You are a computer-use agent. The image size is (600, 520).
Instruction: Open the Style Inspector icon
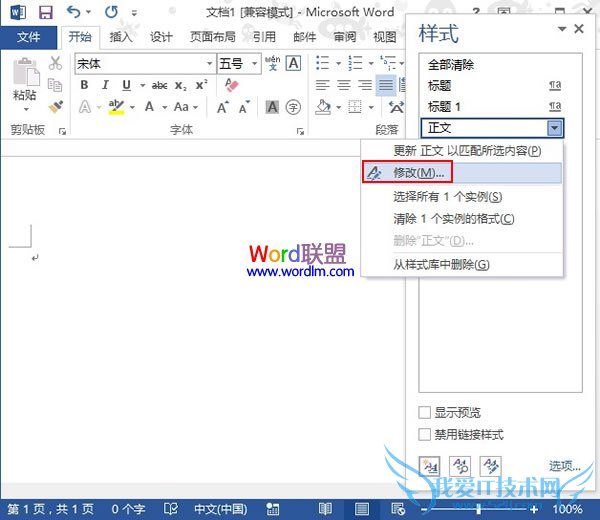(x=460, y=466)
